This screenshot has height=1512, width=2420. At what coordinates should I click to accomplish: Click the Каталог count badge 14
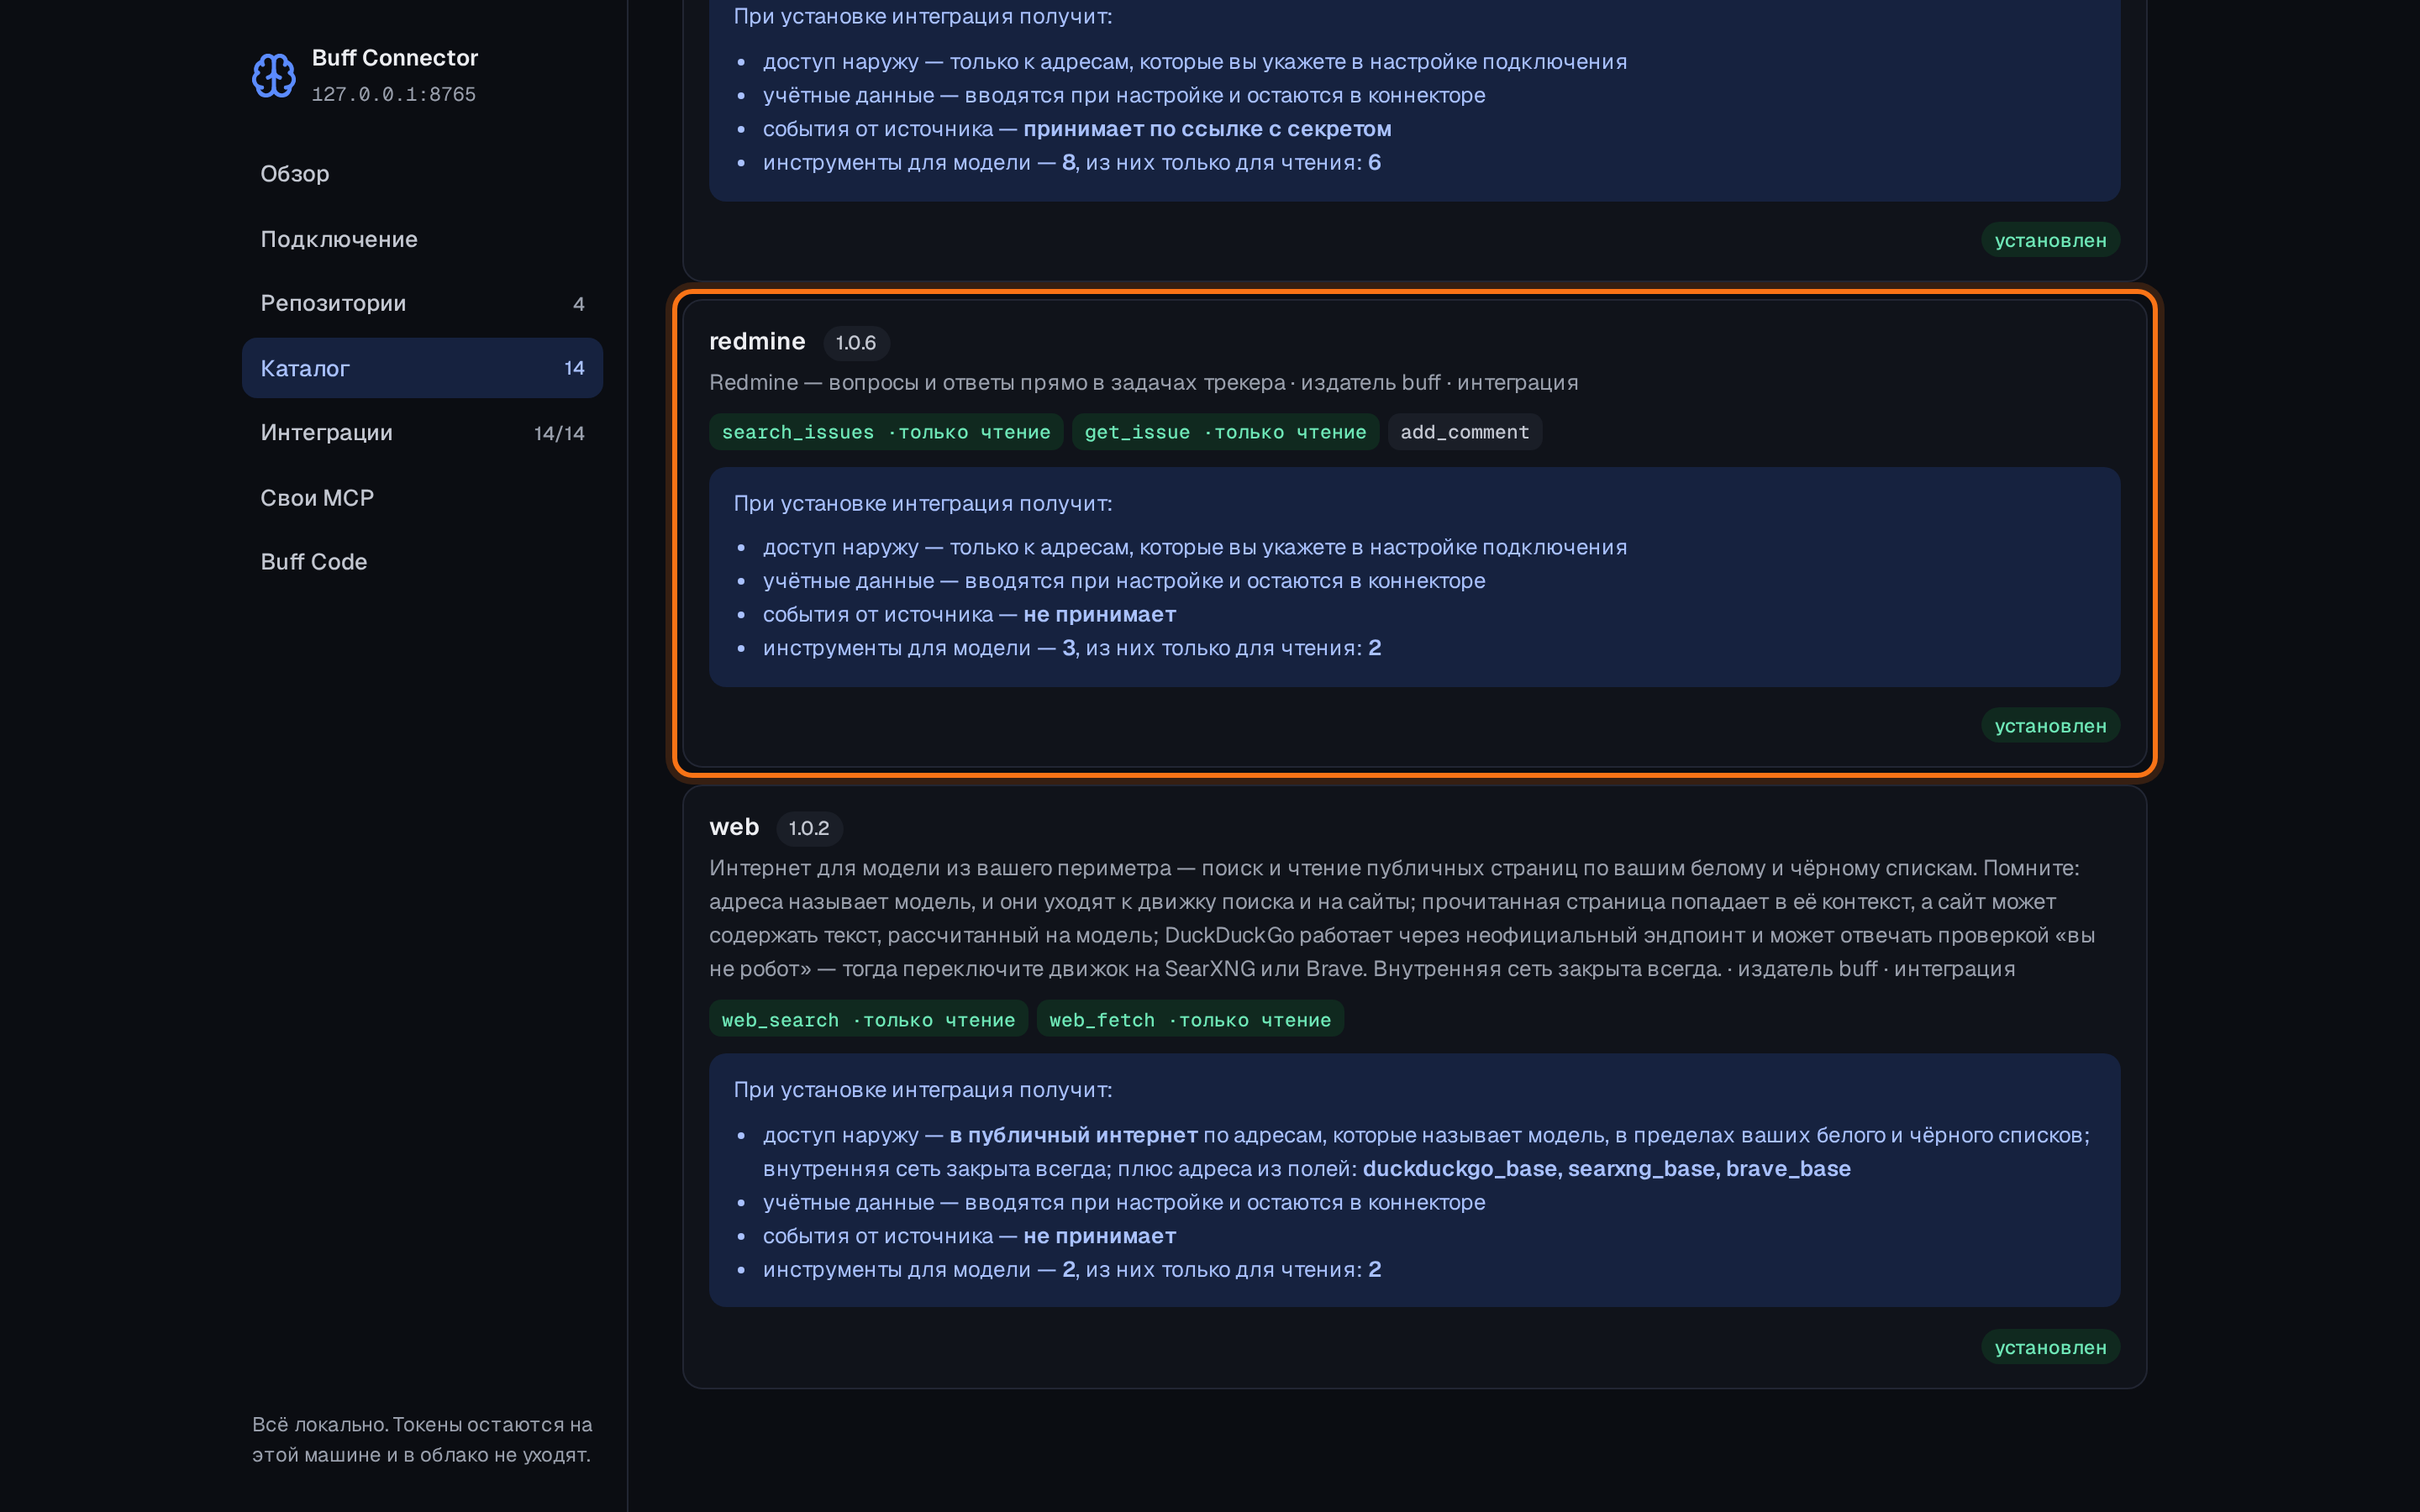pyautogui.click(x=574, y=368)
